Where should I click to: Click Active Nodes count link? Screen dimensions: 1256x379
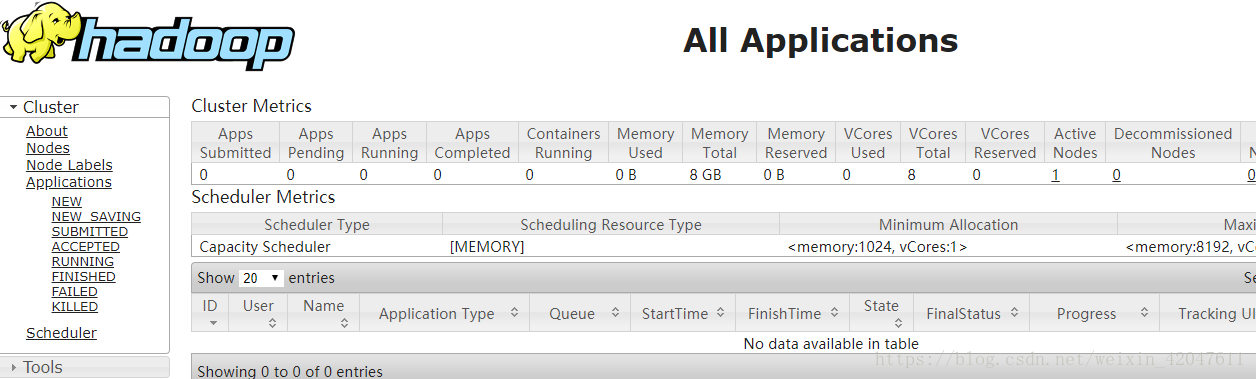pyautogui.click(x=1055, y=175)
